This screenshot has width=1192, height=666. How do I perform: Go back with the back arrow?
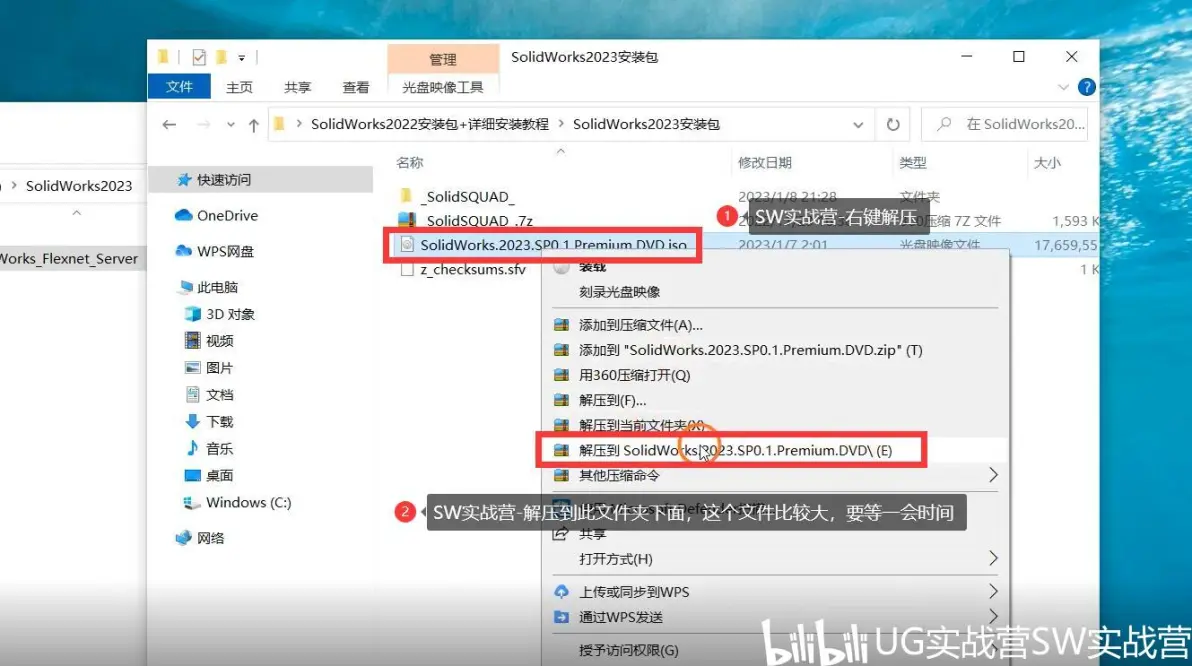(169, 124)
